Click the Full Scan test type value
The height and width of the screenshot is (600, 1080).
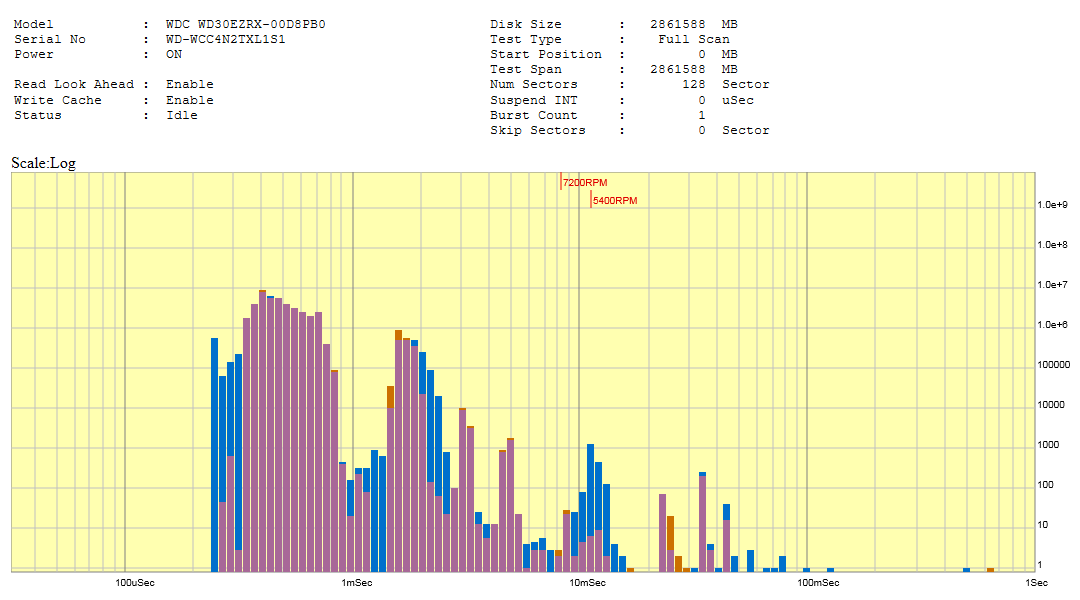tap(693, 39)
